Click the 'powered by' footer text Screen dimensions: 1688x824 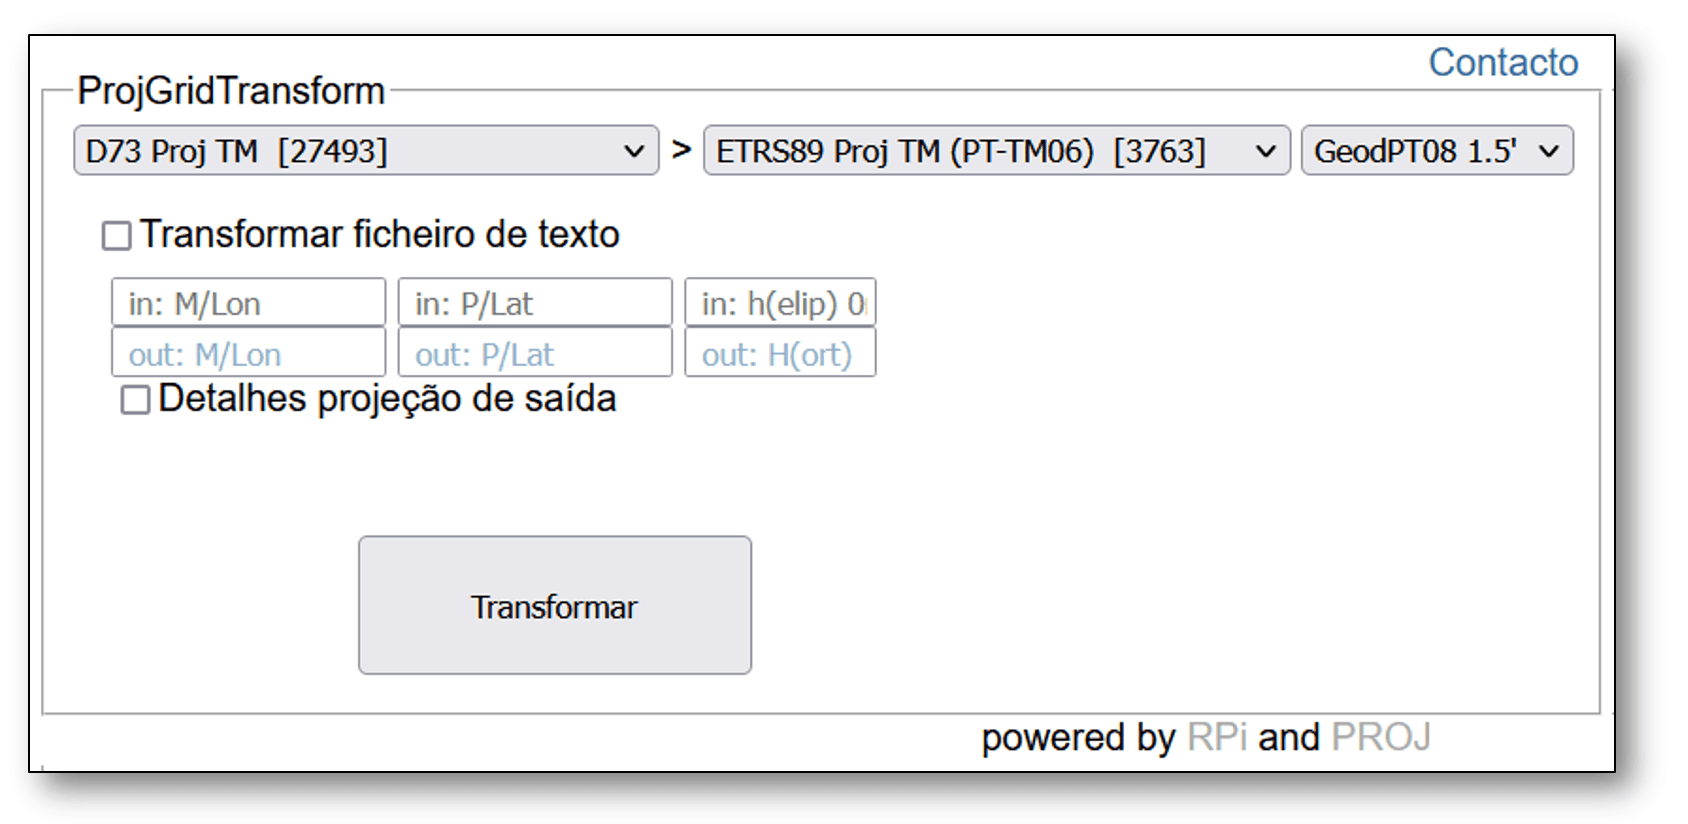[x=1077, y=737]
